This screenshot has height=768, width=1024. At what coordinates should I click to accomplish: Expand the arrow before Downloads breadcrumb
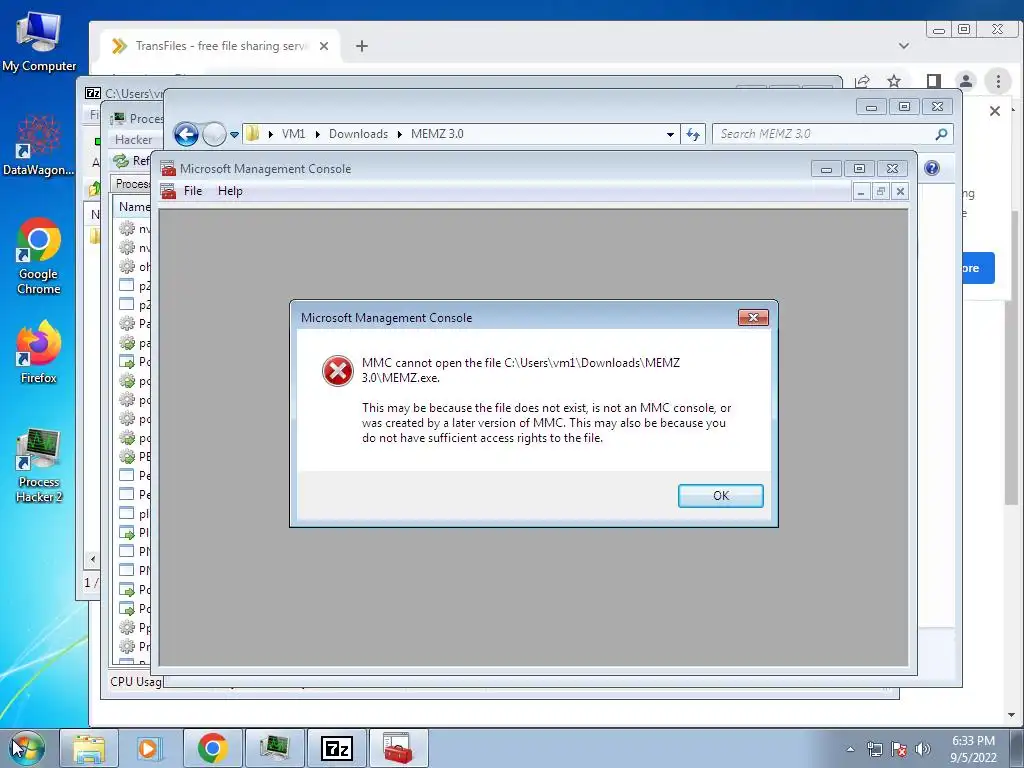coord(317,134)
